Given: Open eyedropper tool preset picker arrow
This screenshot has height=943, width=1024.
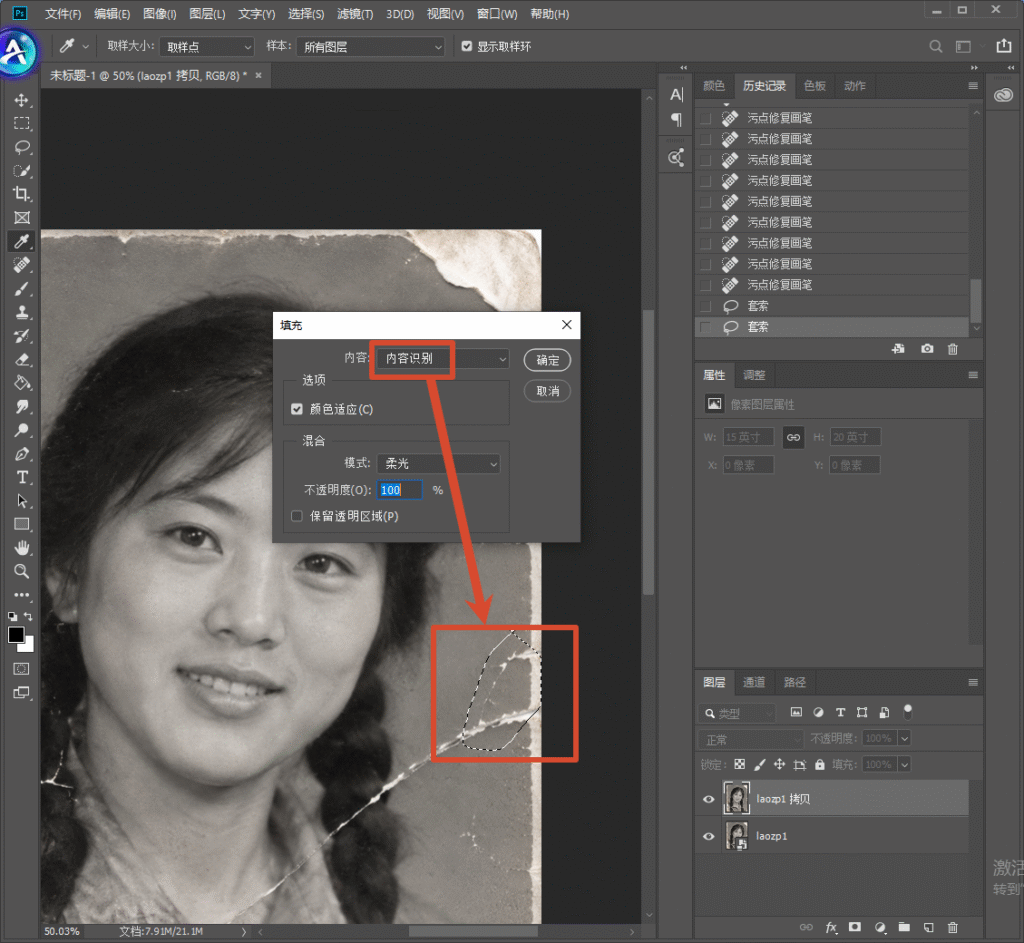Looking at the screenshot, I should click(x=86, y=46).
